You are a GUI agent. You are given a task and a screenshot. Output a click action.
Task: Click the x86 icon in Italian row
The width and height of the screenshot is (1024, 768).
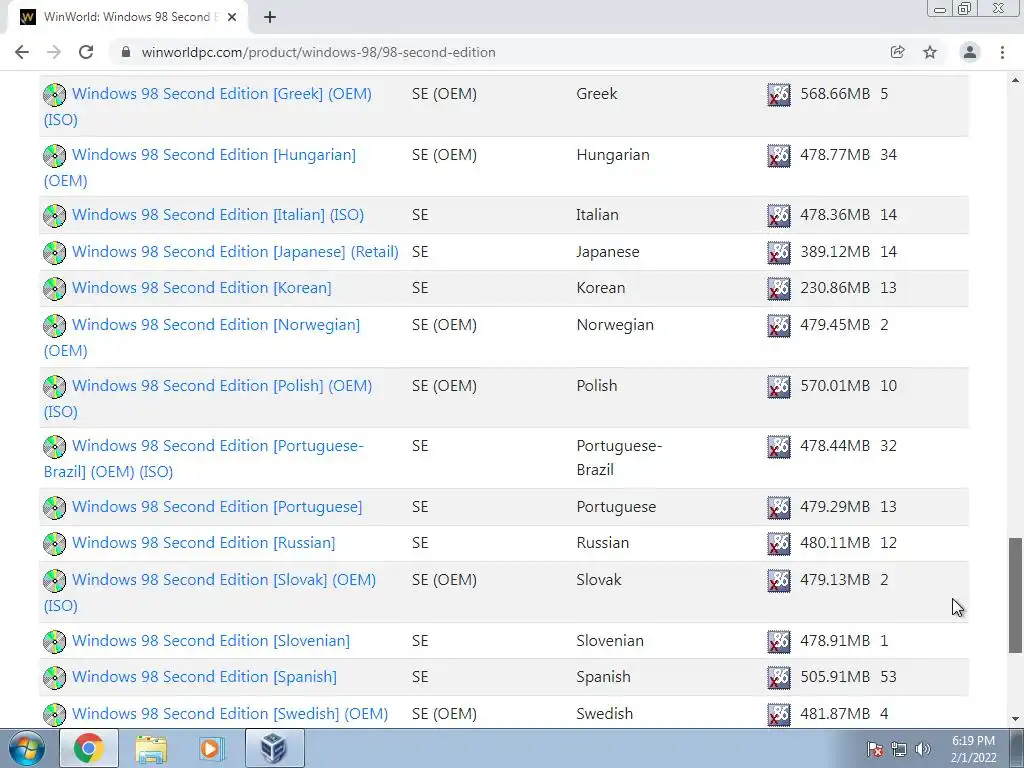778,216
